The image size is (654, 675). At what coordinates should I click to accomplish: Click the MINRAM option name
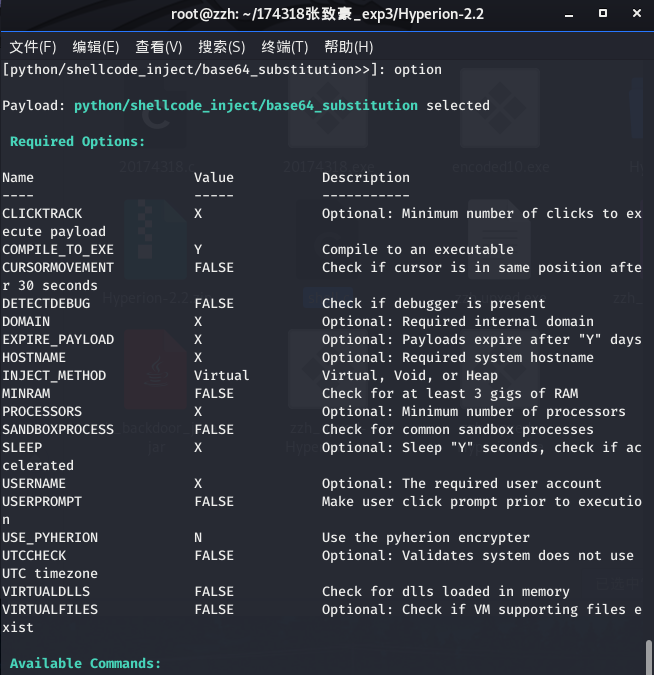[26, 393]
